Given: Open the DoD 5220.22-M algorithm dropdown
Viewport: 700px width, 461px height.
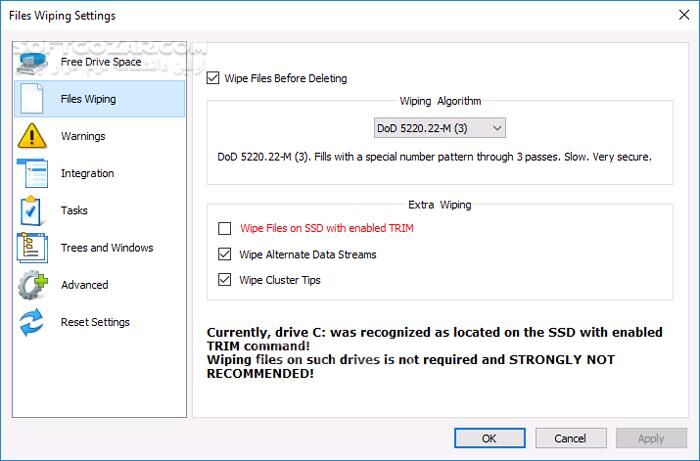Looking at the screenshot, I should (x=440, y=128).
